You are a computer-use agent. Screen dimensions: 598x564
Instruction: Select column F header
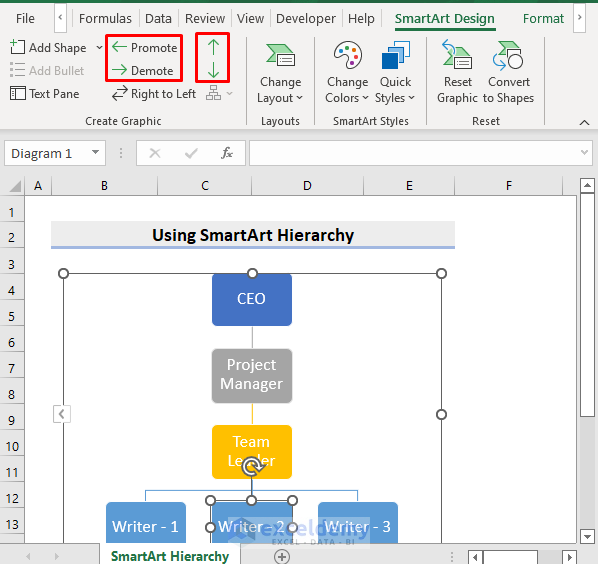point(509,186)
